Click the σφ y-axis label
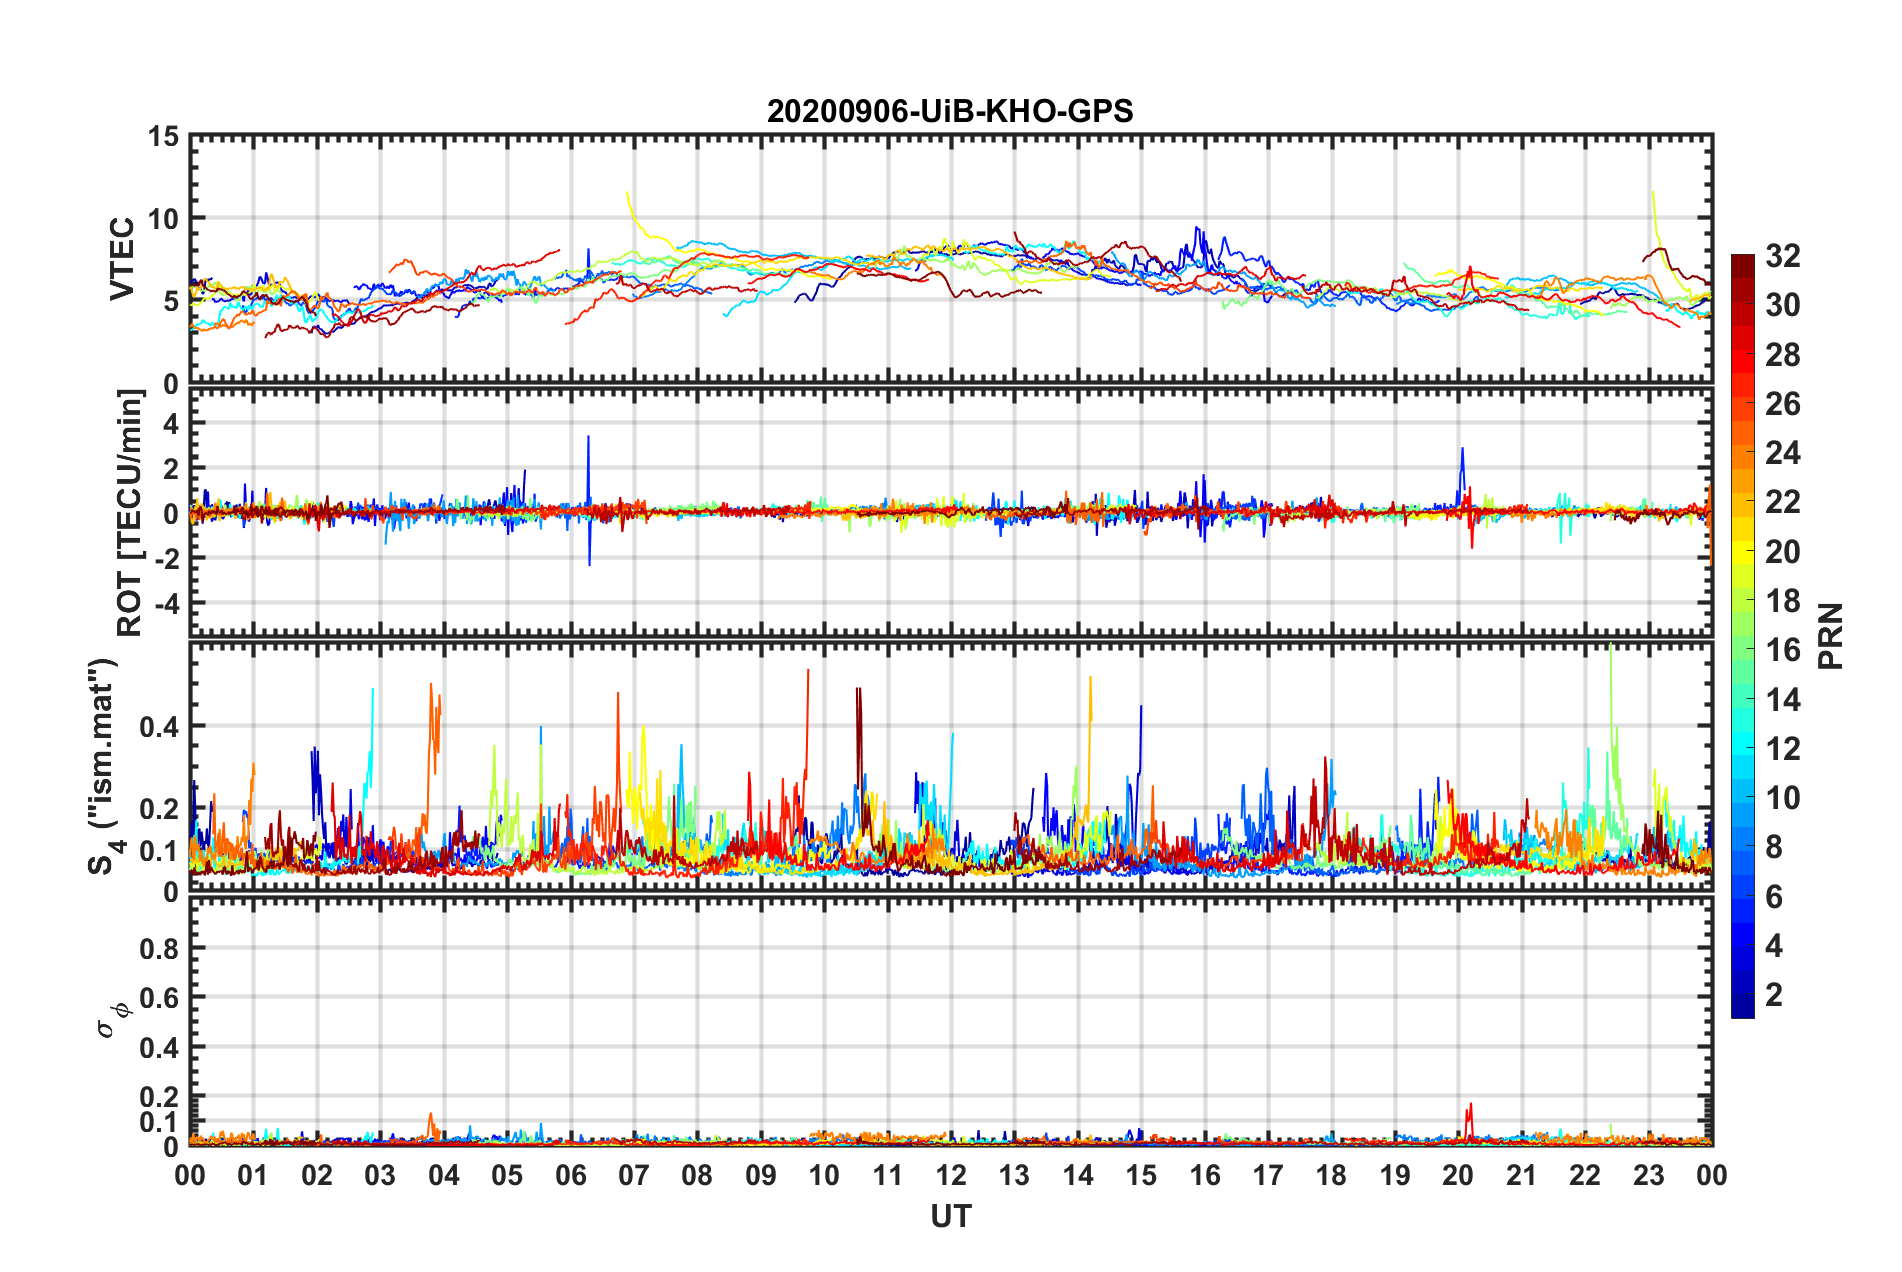Image resolution: width=1902 pixels, height=1272 pixels. 114,1020
